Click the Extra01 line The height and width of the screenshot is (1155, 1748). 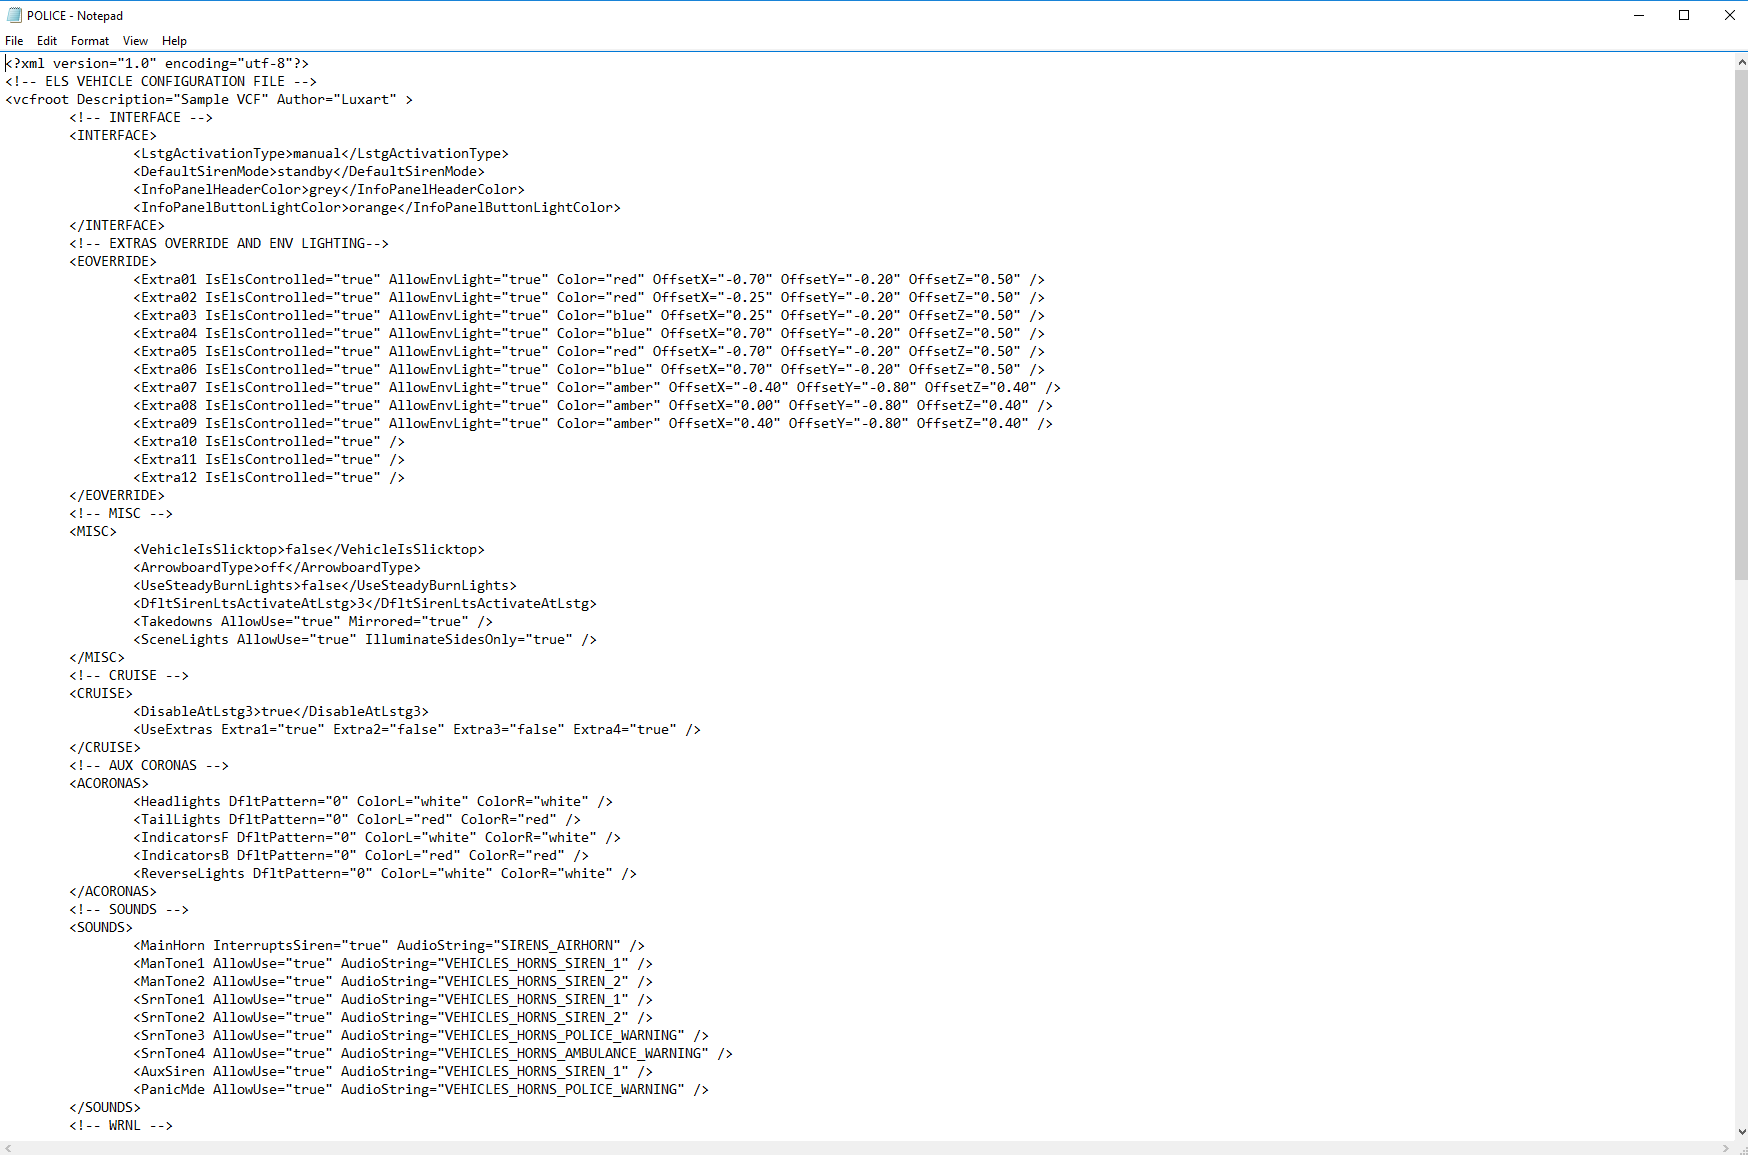pyautogui.click(x=589, y=279)
